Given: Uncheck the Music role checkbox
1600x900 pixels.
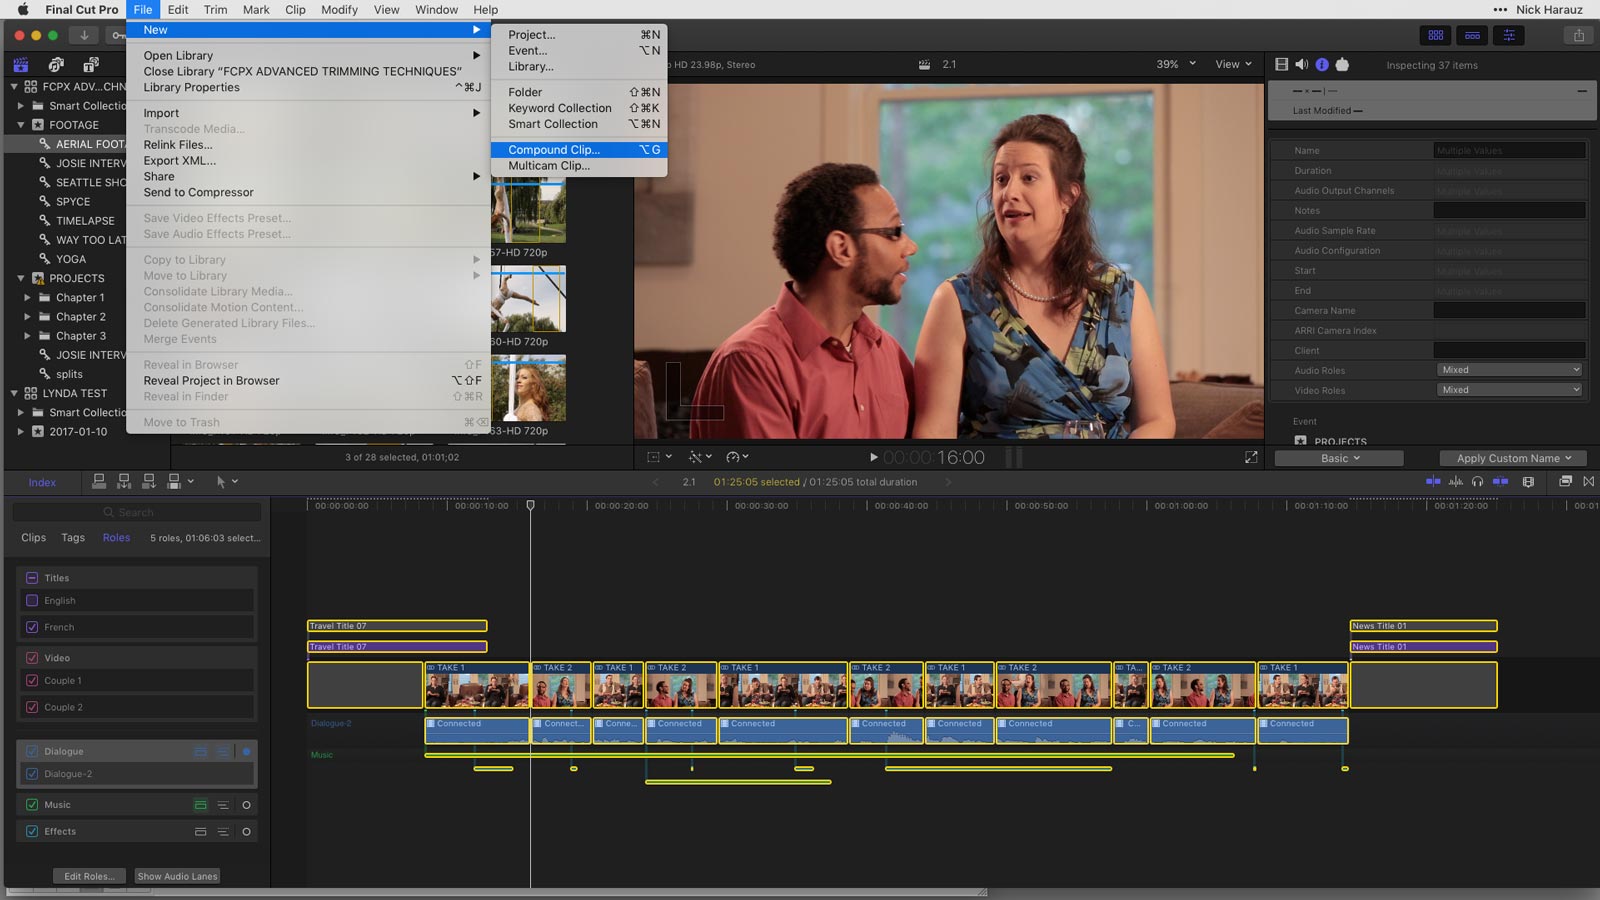Looking at the screenshot, I should coord(32,805).
